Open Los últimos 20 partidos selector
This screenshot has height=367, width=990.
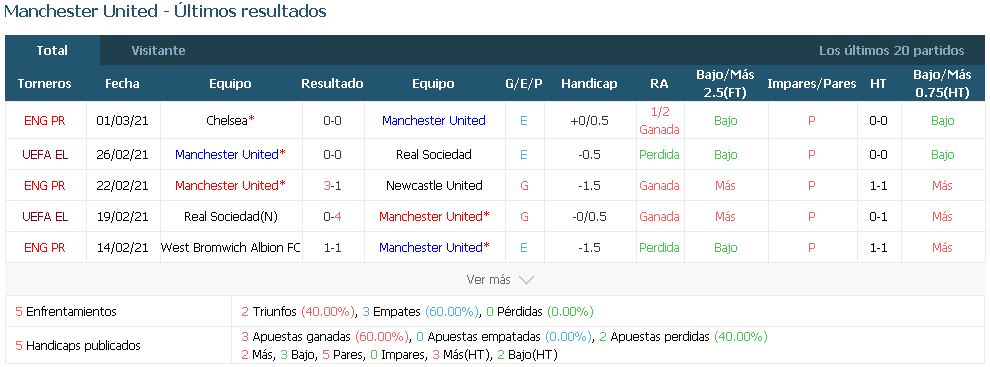pyautogui.click(x=892, y=51)
